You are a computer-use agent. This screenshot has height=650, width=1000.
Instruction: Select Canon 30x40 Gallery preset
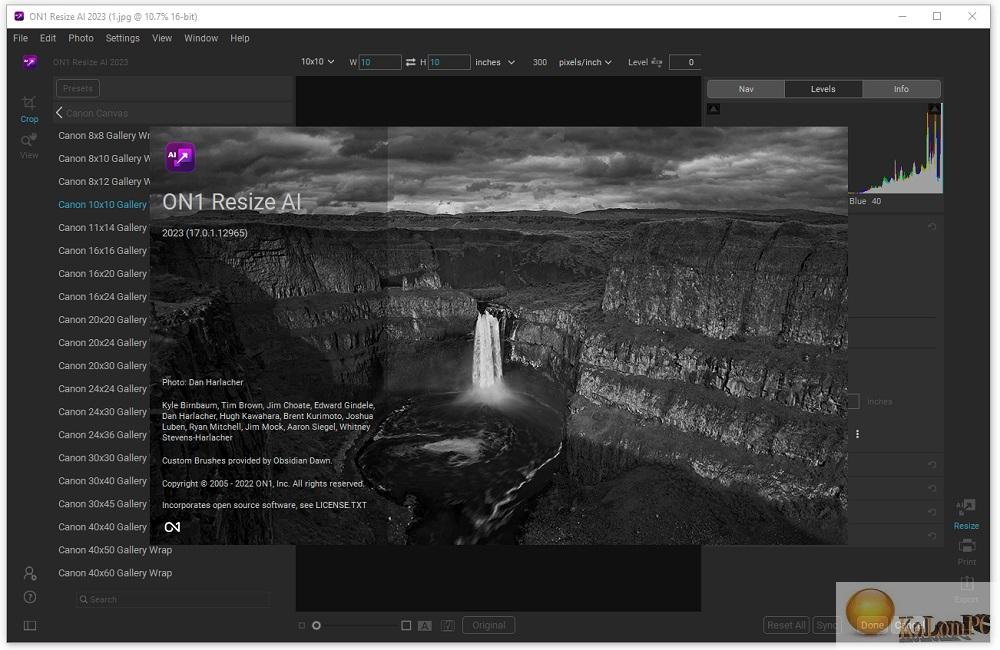102,481
